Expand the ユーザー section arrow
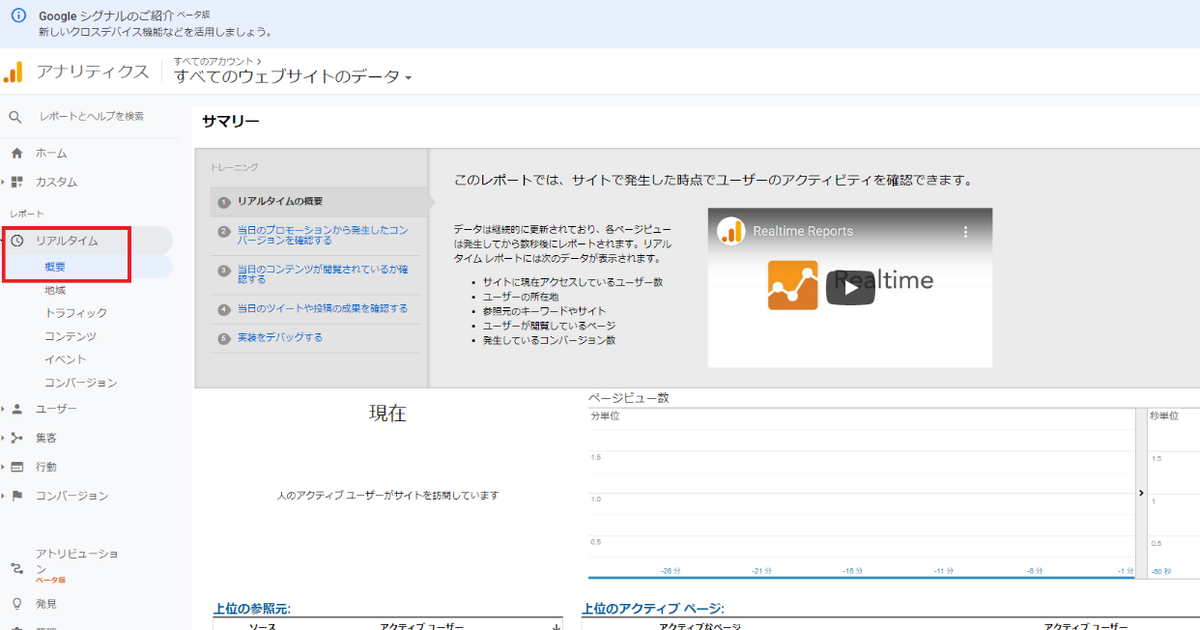Screen dimensions: 1200x630 [x=4, y=409]
